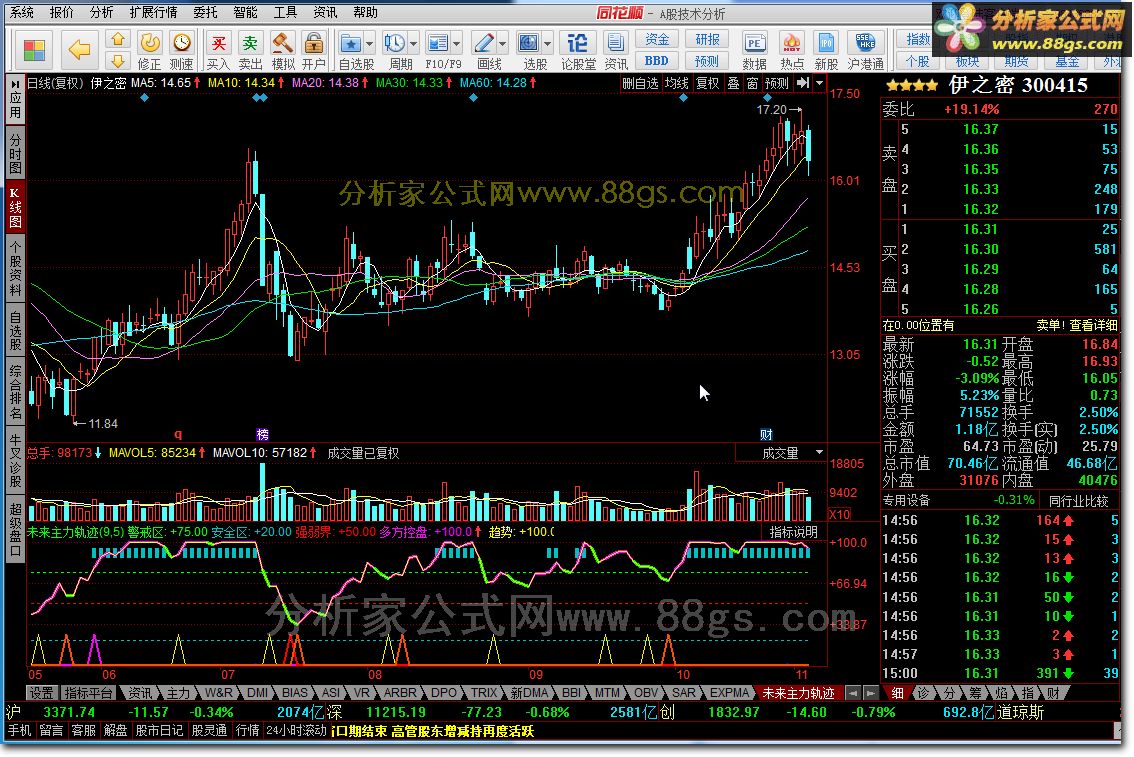Toggle the 窗 window option
Screen dimensions: 1134x757
point(752,83)
